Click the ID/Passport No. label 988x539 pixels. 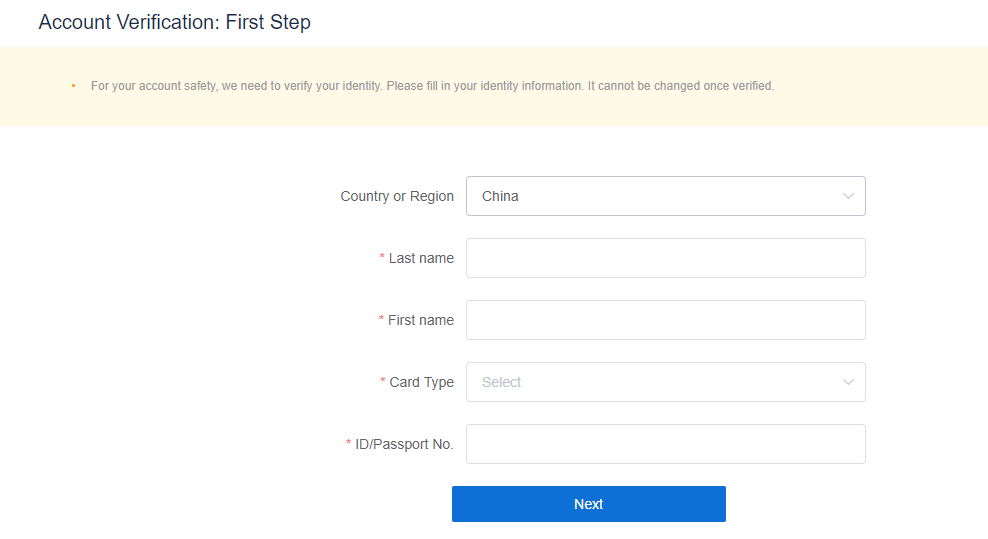(x=404, y=444)
